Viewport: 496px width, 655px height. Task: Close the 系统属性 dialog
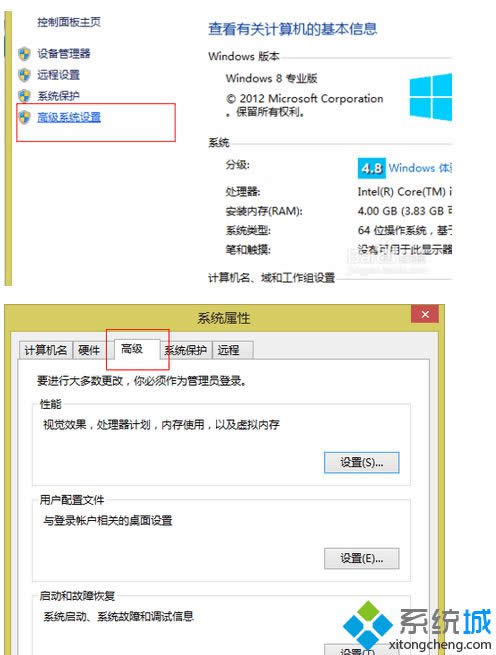pyautogui.click(x=425, y=314)
